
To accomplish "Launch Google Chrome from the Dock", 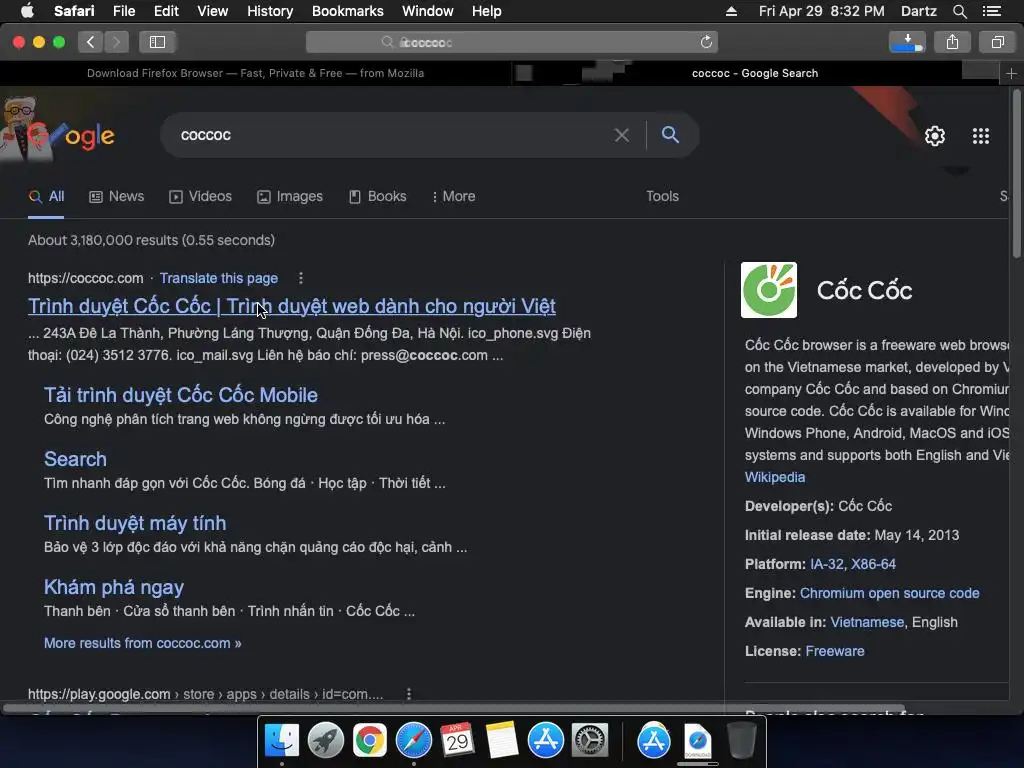I will click(x=370, y=741).
